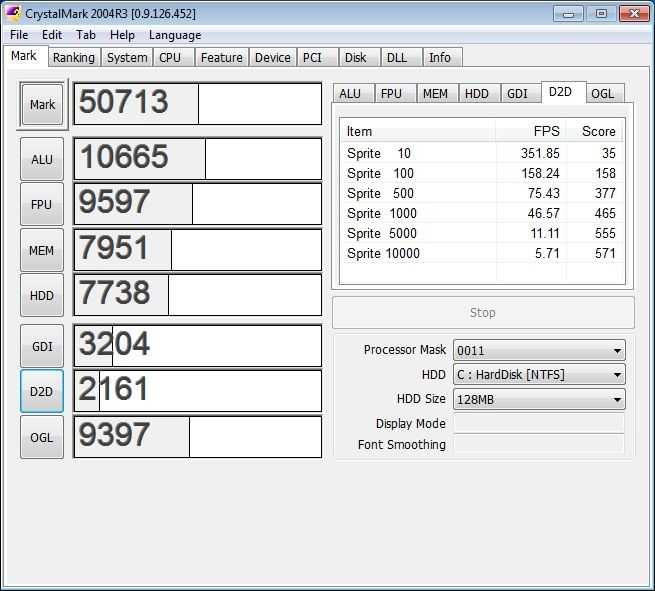Viewport: 655px width, 591px height.
Task: Run the GDI benchmark button
Action: click(x=42, y=347)
